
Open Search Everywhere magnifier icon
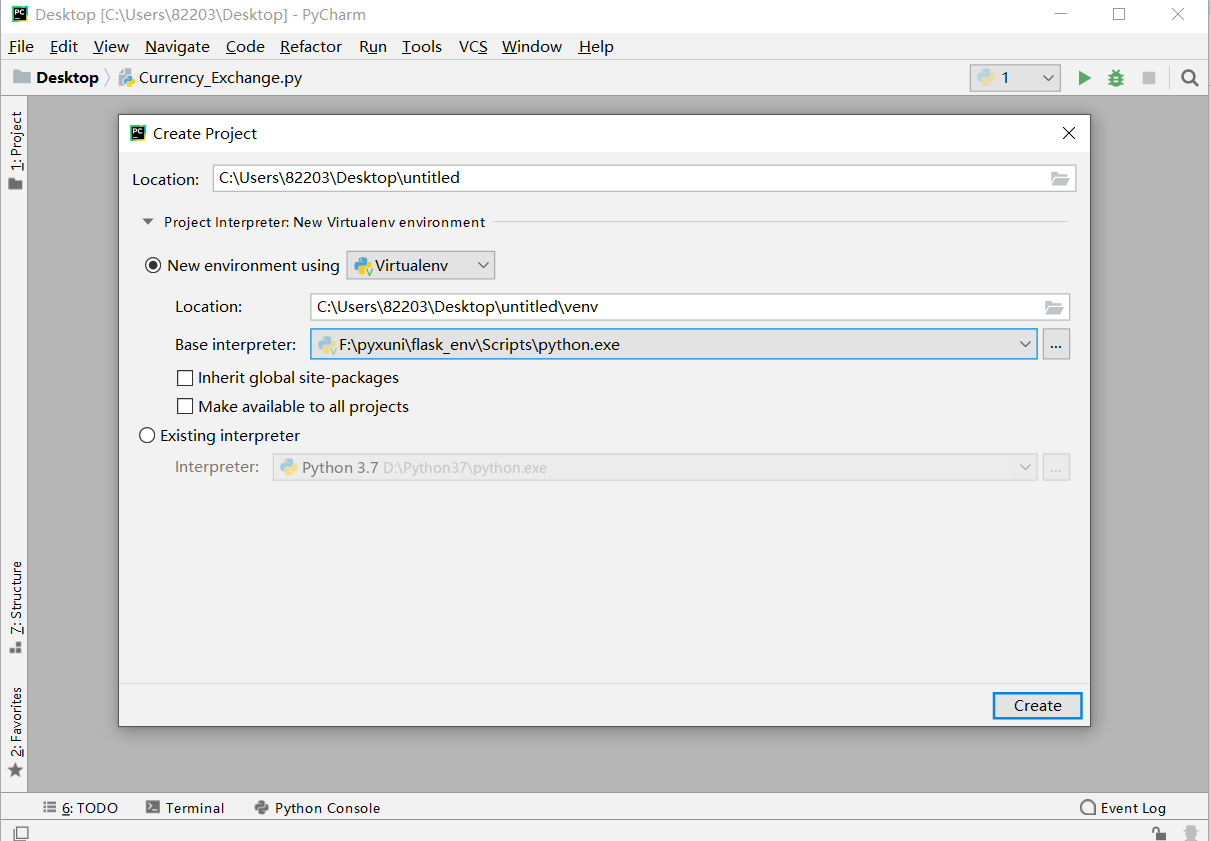point(1189,78)
